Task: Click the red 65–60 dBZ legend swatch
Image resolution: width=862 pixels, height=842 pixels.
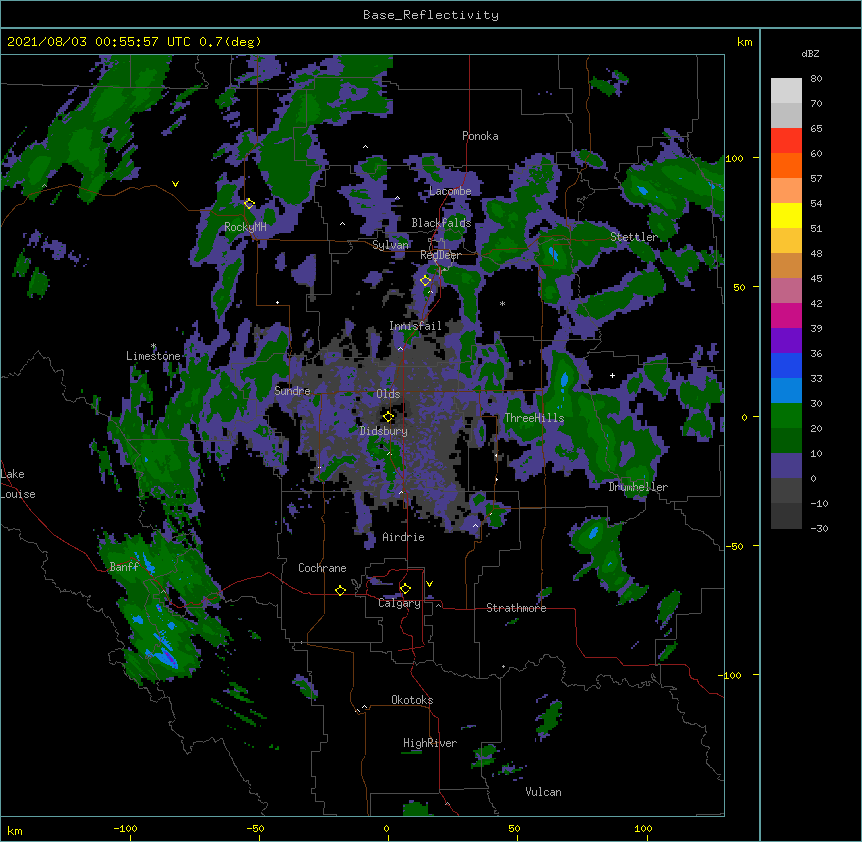Action: pos(786,140)
